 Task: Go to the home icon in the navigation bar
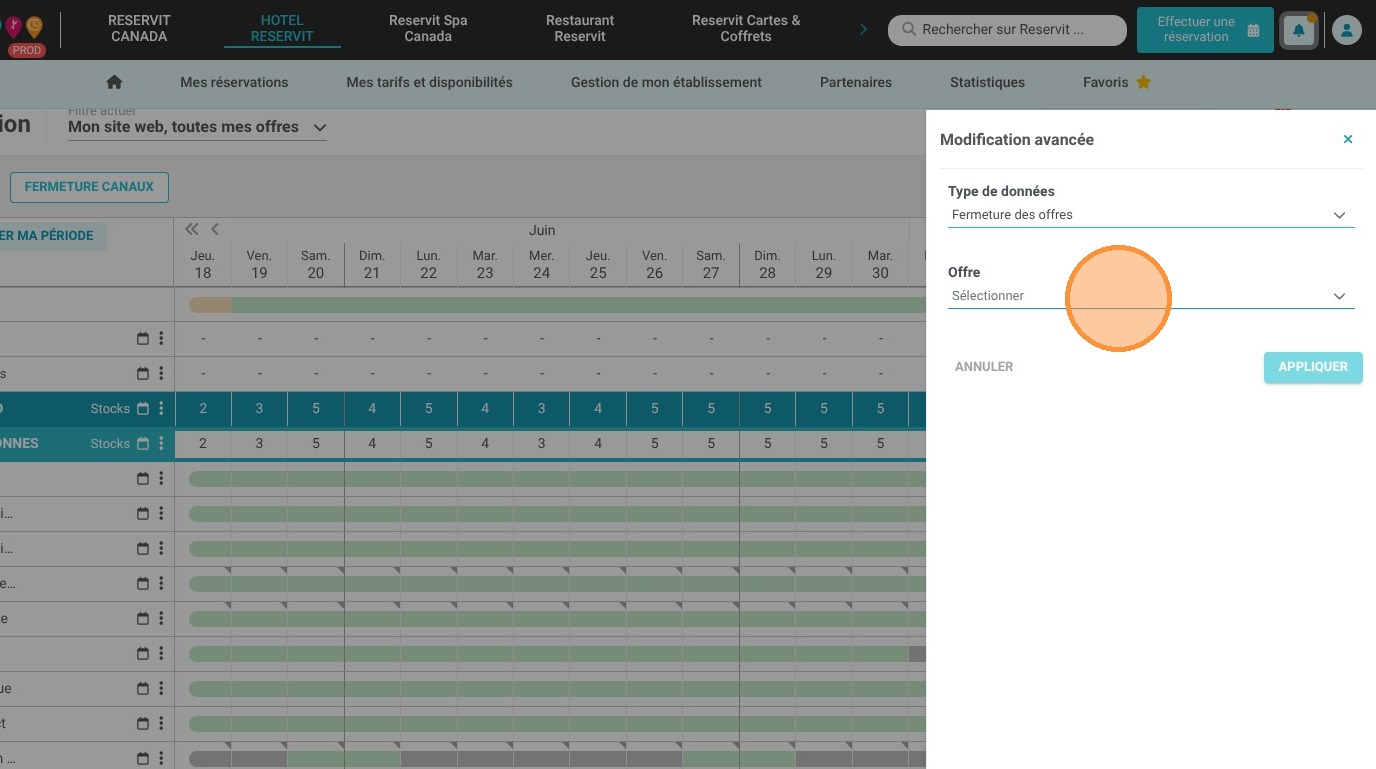click(x=114, y=82)
